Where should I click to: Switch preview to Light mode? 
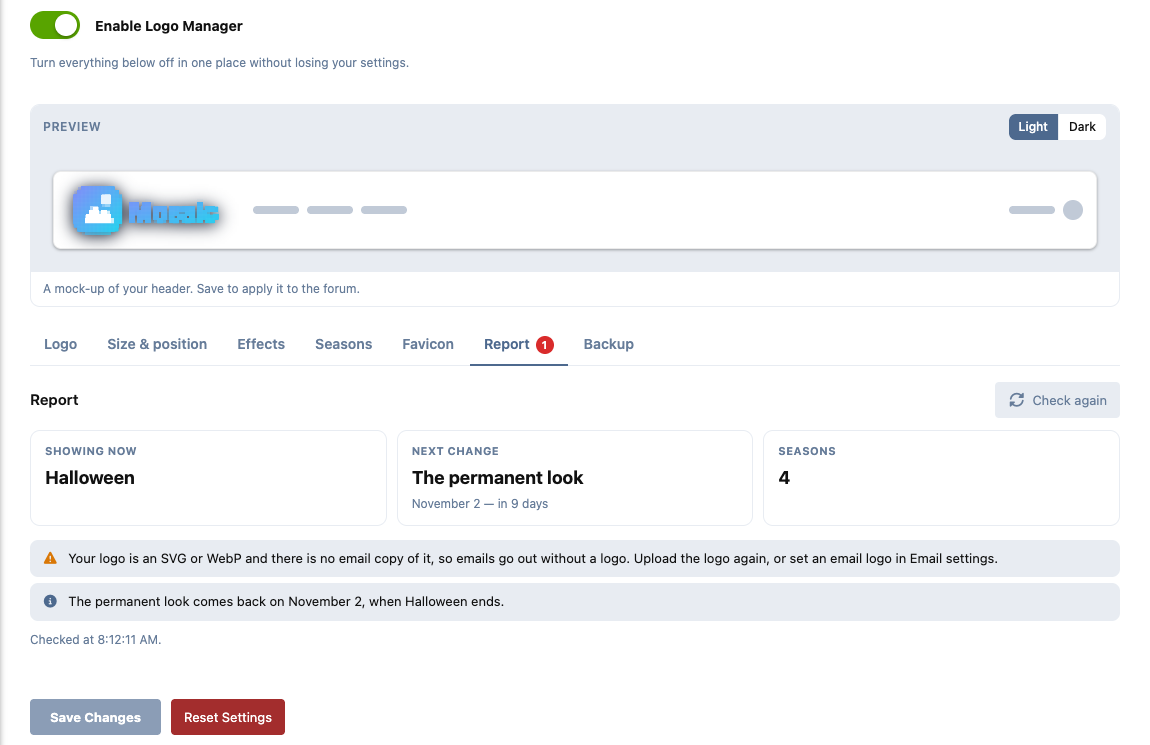tap(1033, 127)
